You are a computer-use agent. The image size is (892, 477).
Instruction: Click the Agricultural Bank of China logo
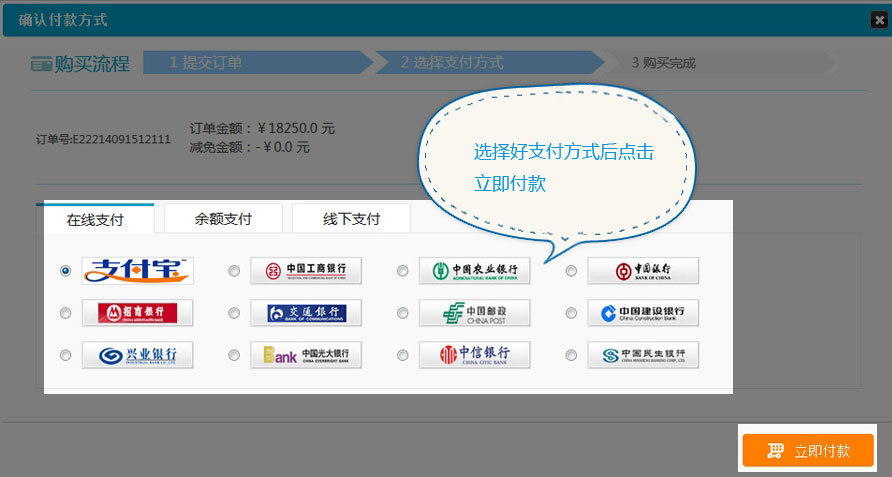pos(474,271)
